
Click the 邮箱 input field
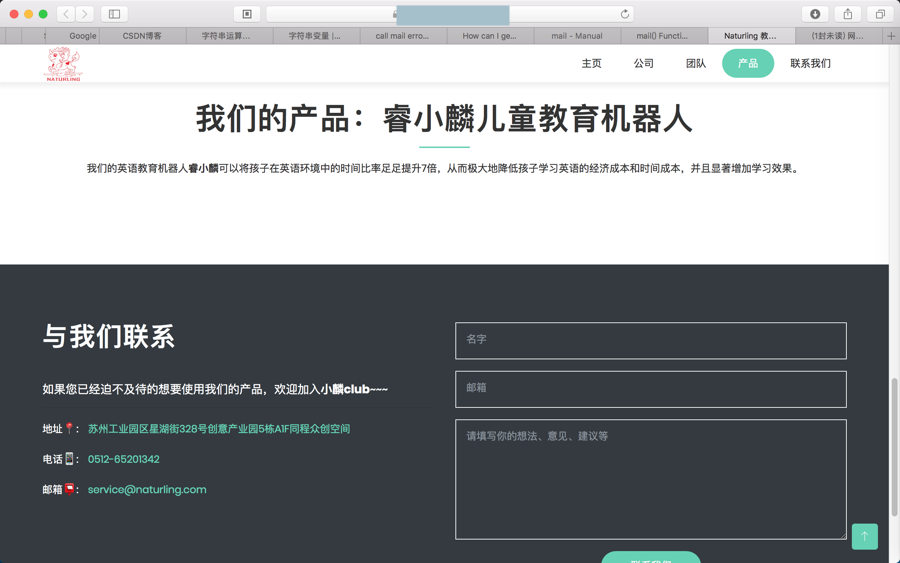tap(651, 389)
